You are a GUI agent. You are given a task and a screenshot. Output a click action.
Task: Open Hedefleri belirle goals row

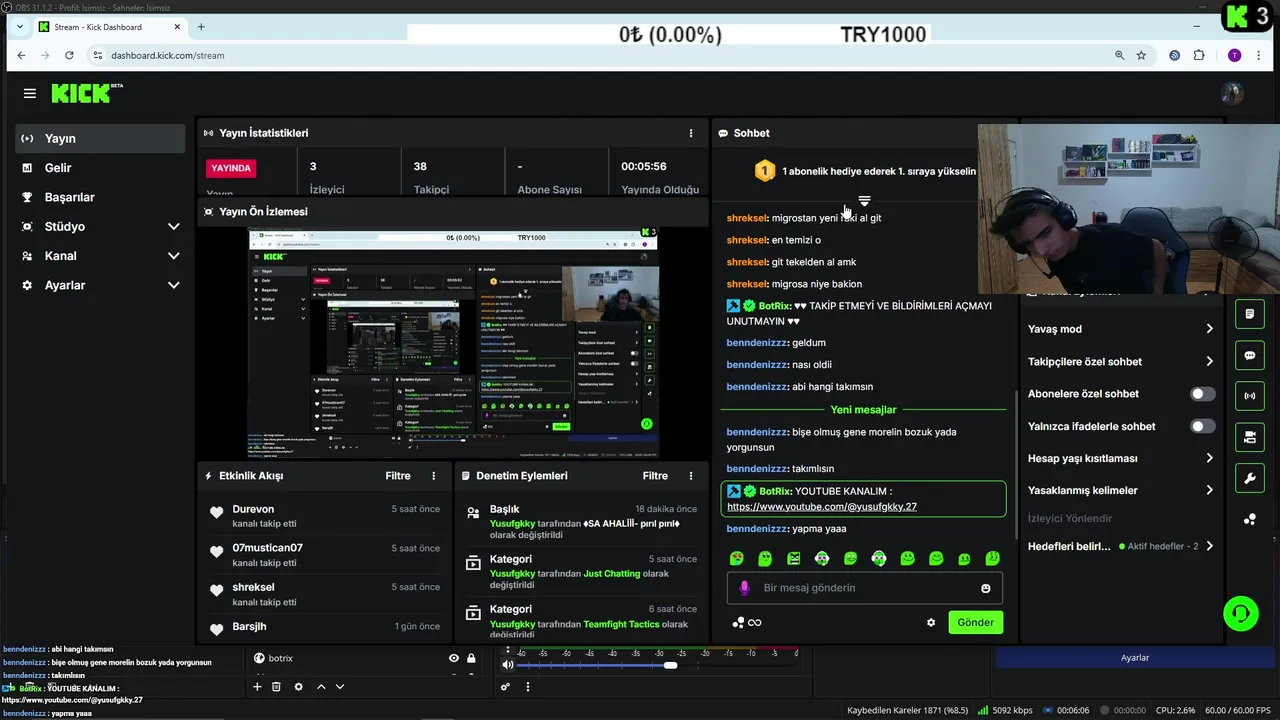point(1120,546)
